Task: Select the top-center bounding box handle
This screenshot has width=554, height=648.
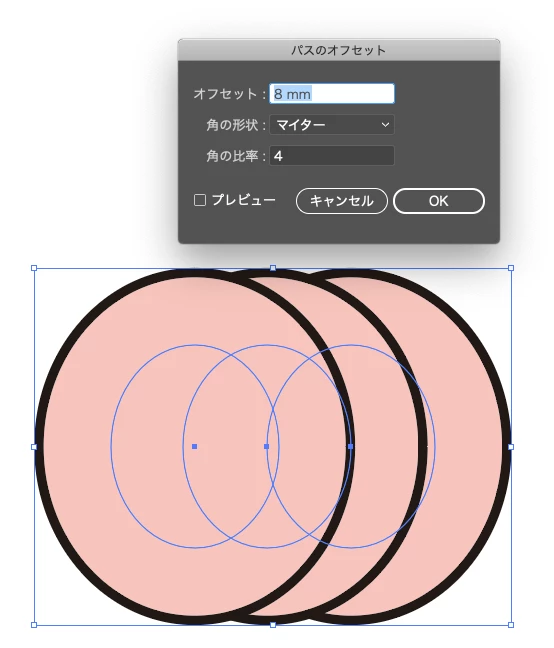Action: [273, 268]
